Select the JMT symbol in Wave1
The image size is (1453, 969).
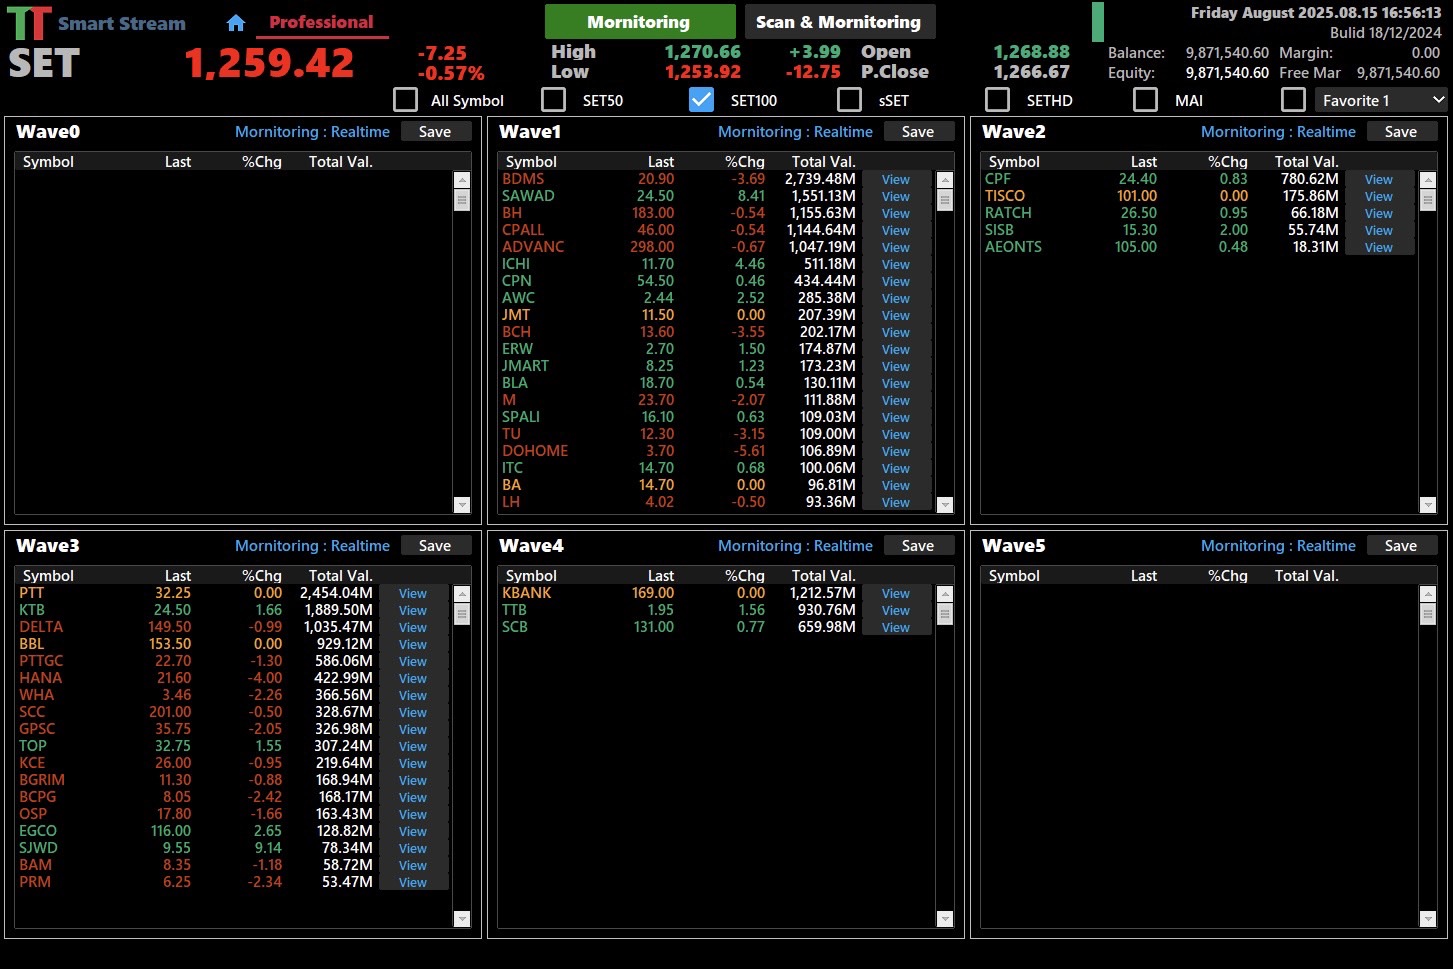click(x=516, y=315)
